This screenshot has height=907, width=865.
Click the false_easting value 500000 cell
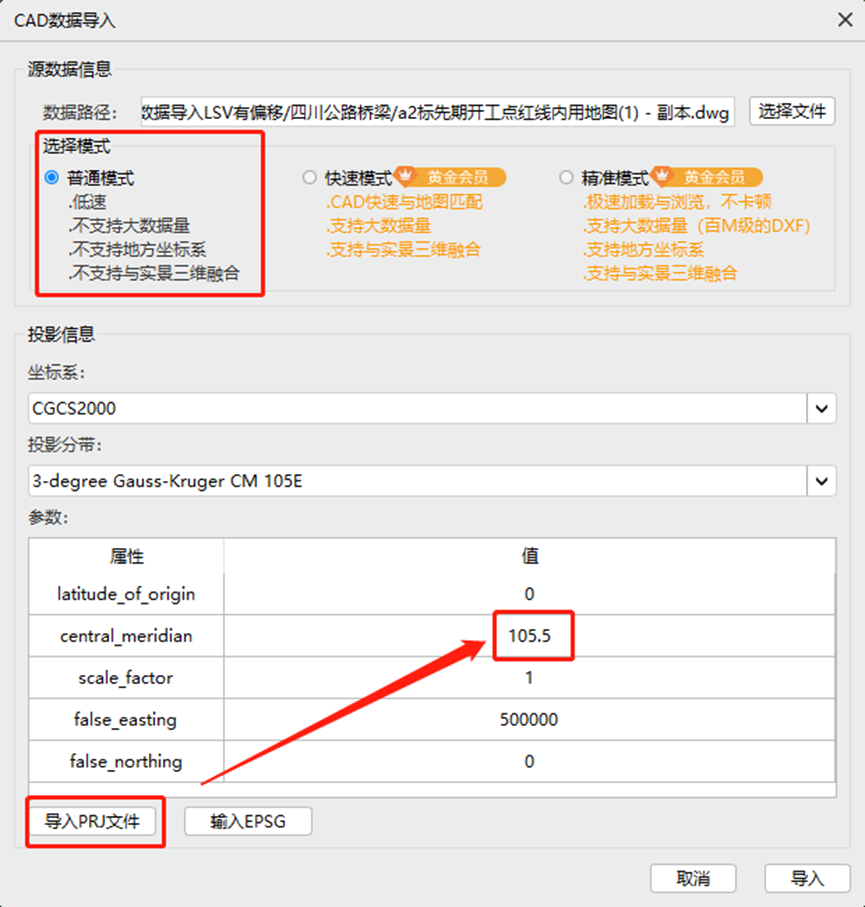click(530, 719)
